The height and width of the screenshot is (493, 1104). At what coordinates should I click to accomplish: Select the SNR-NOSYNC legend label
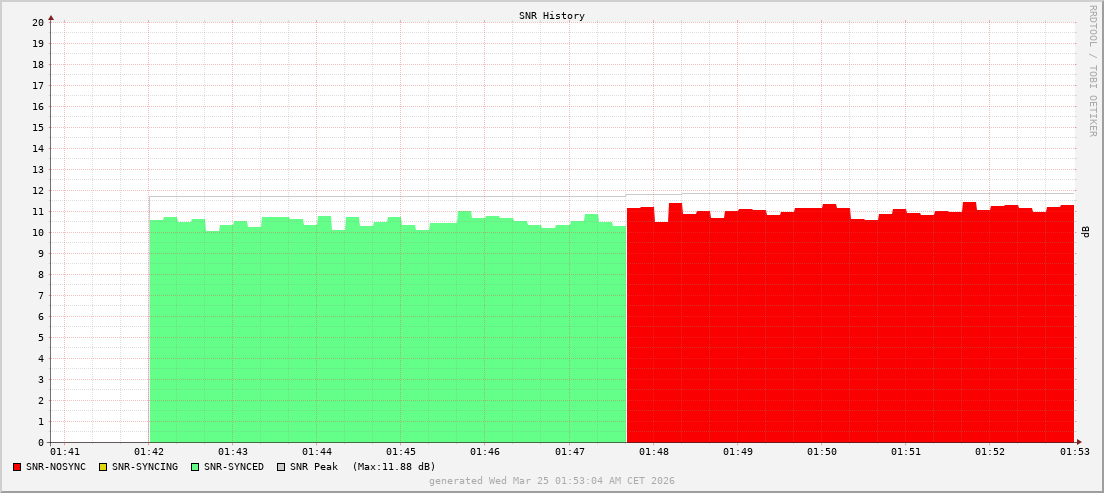tap(56, 467)
